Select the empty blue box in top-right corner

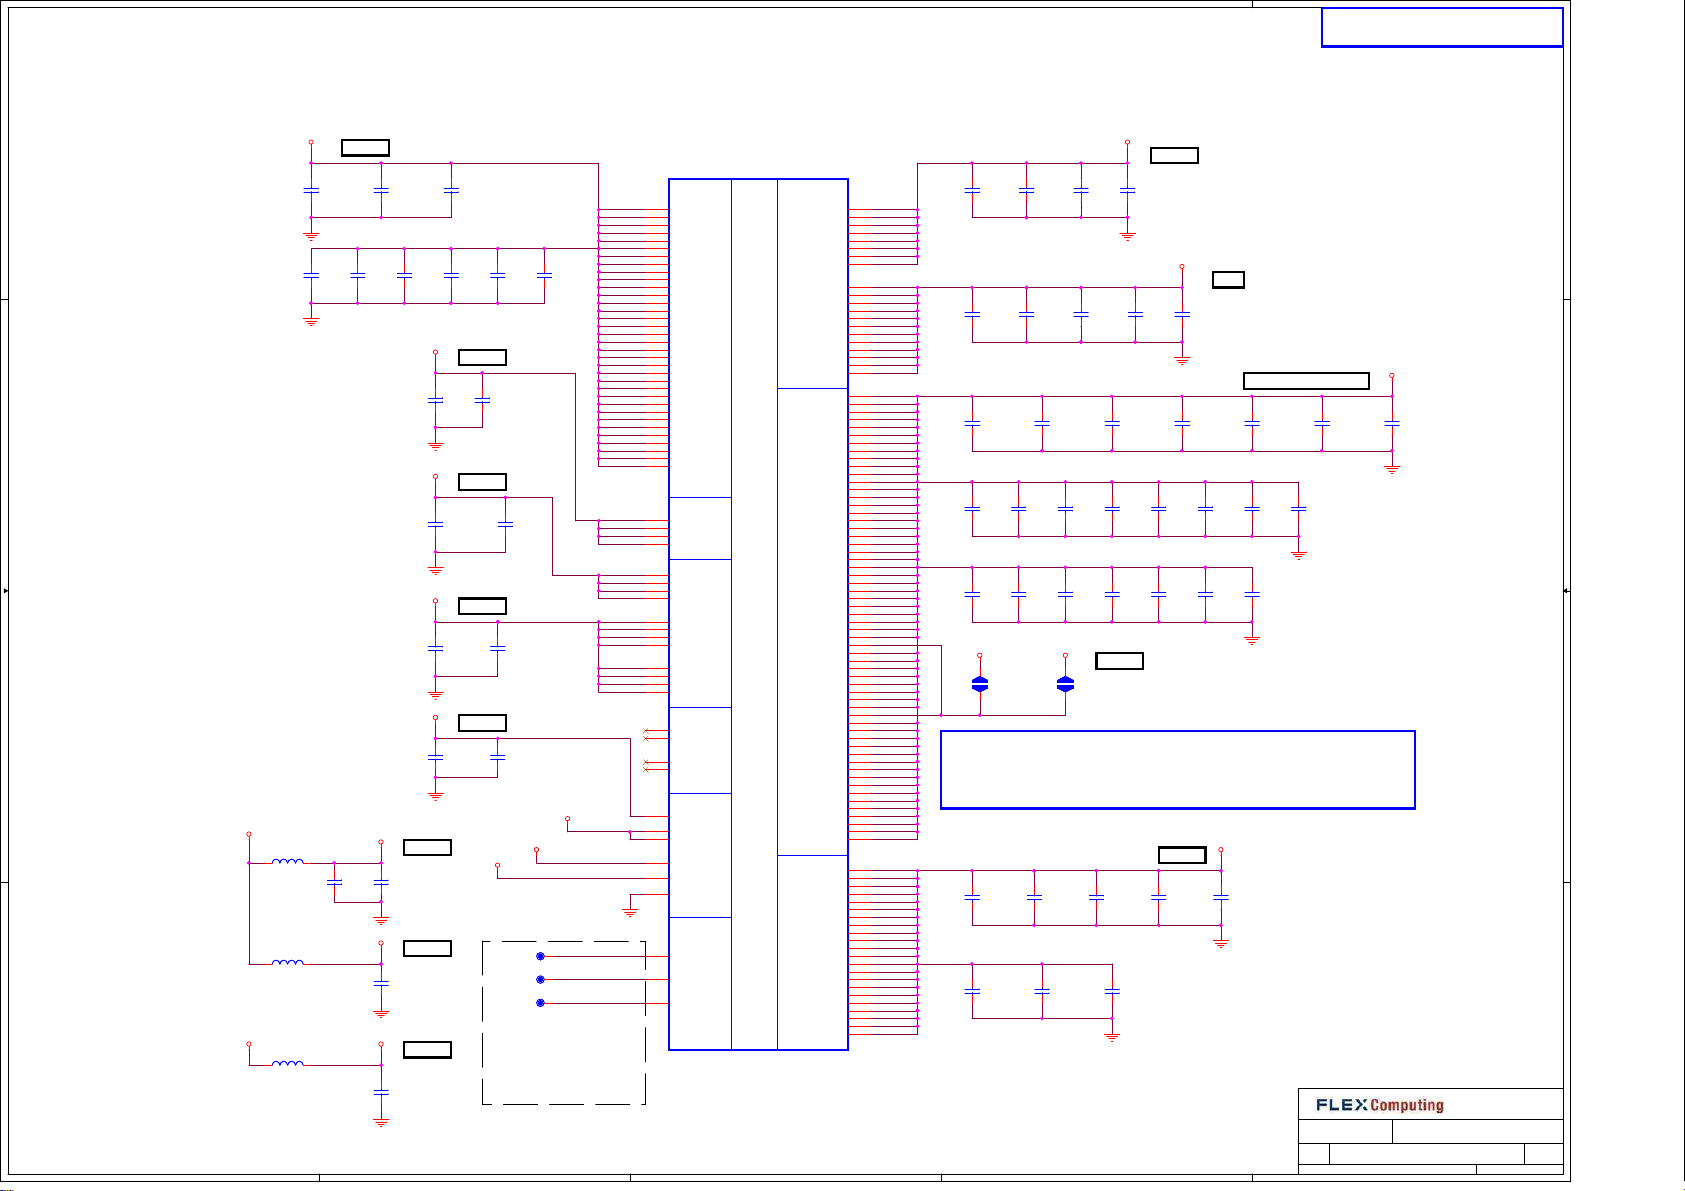pos(1442,27)
